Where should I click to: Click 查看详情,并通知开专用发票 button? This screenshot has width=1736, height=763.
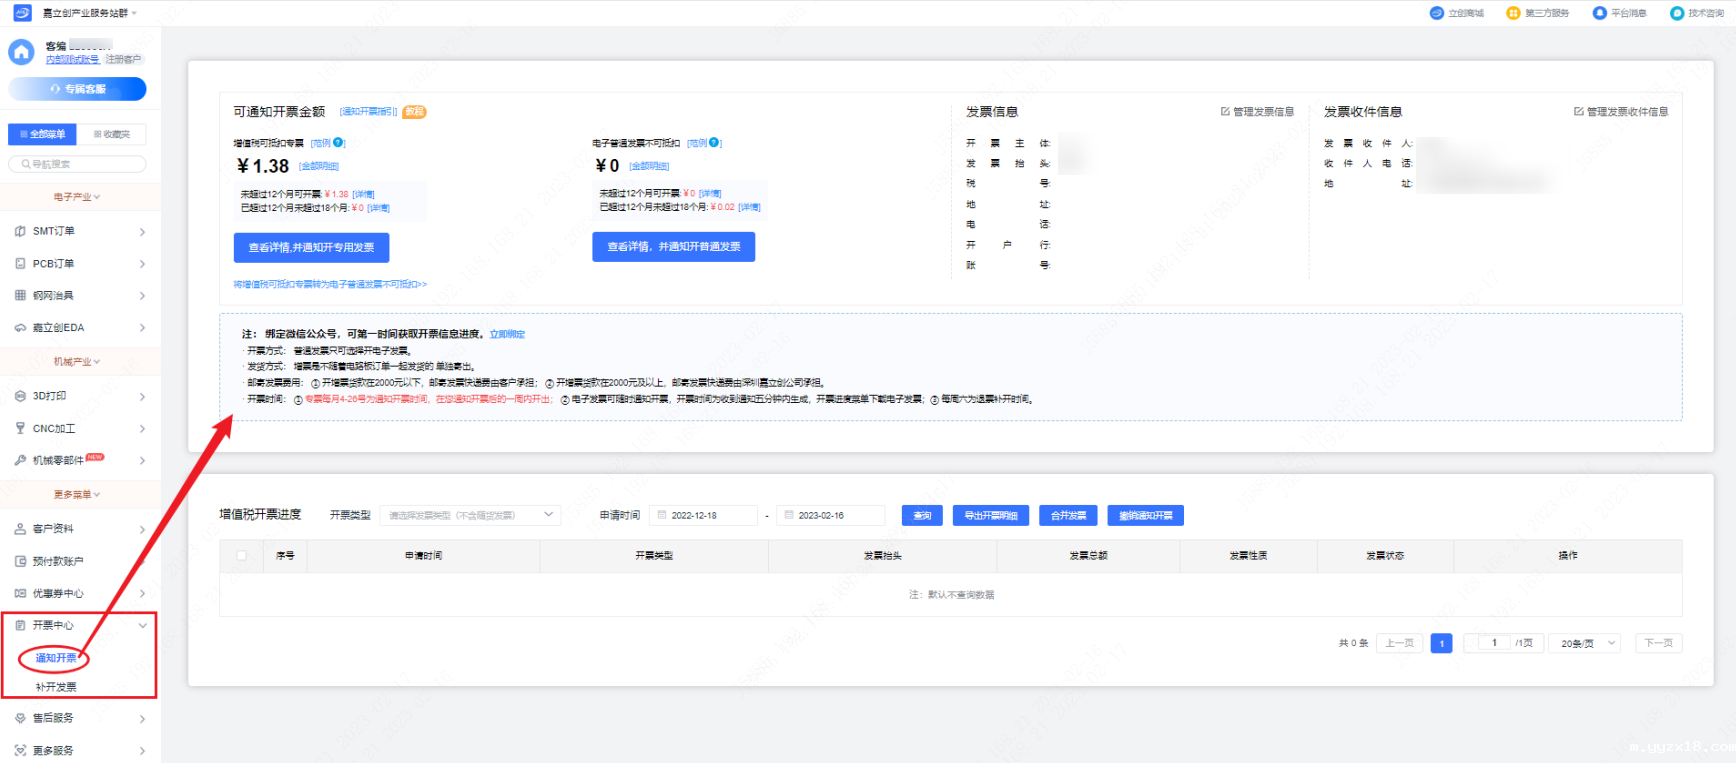click(x=311, y=247)
